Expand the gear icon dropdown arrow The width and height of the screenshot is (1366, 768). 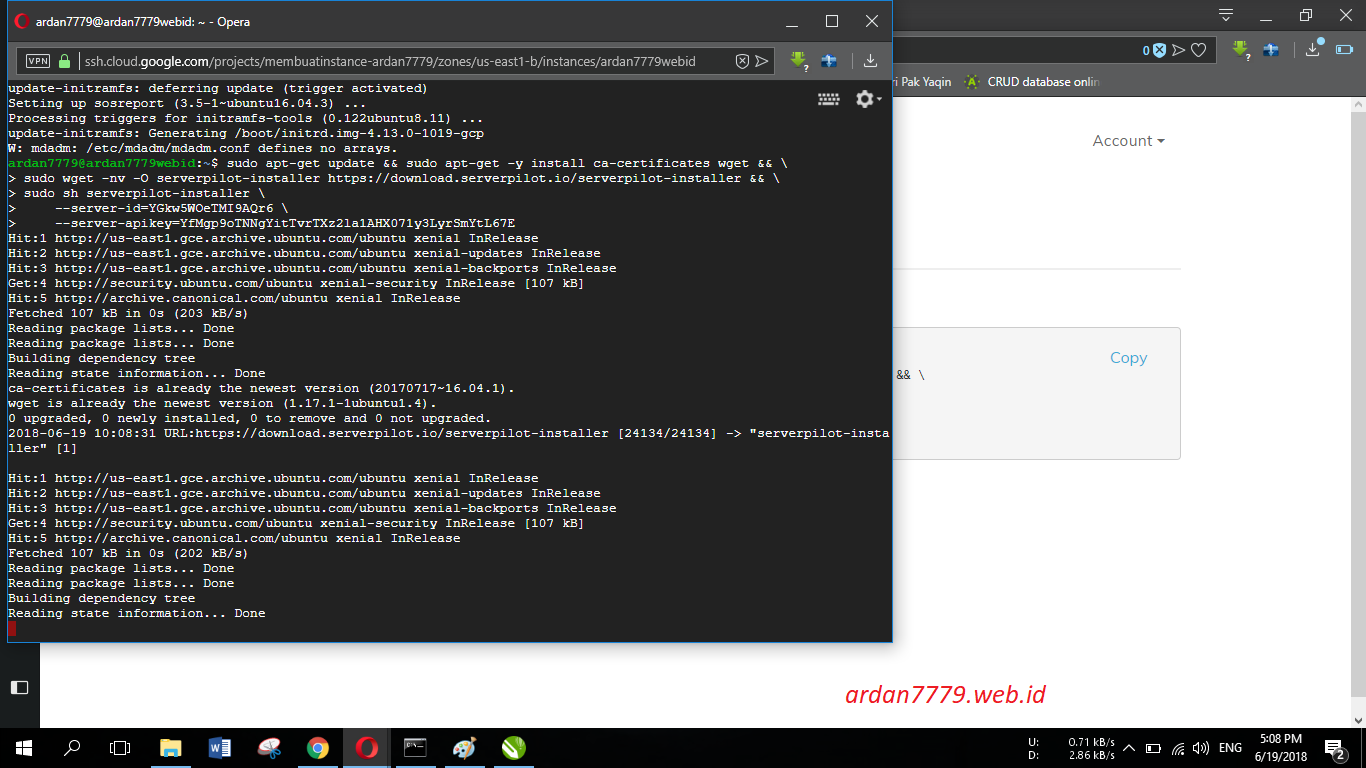click(879, 98)
